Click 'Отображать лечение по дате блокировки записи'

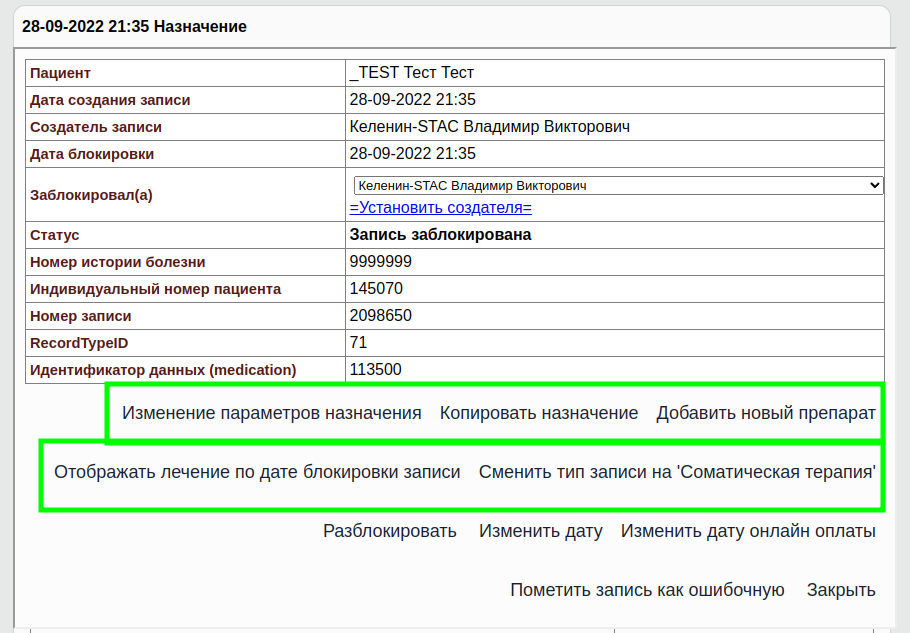pos(257,472)
